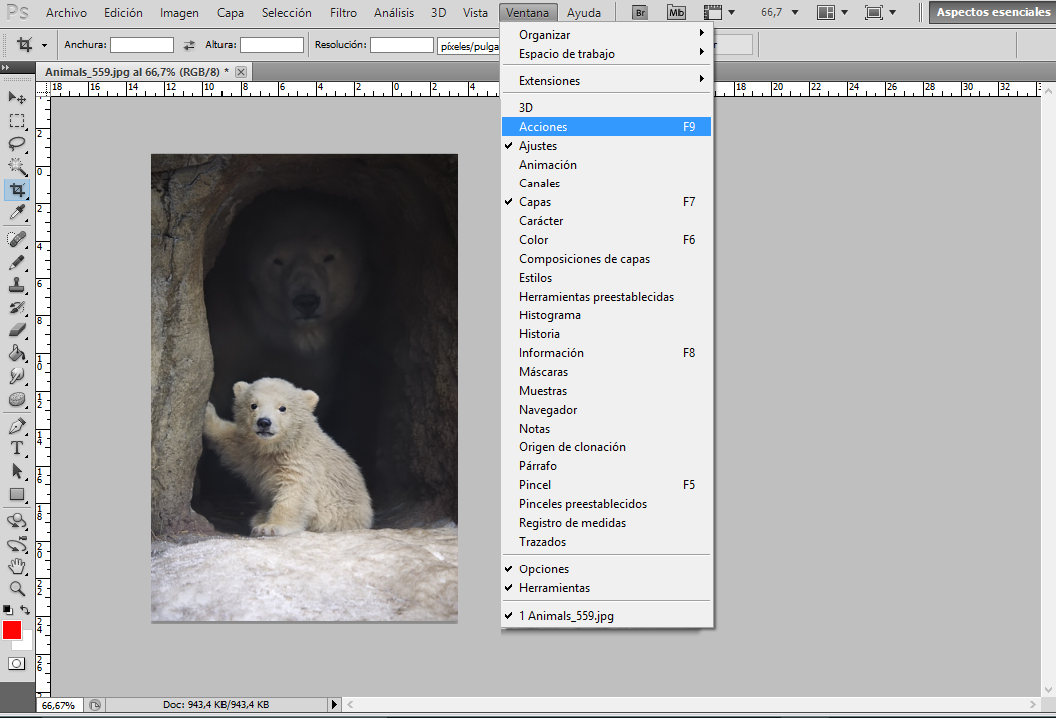The height and width of the screenshot is (720, 1058).
Task: Select the 3D Rotate tool
Action: click(17, 521)
